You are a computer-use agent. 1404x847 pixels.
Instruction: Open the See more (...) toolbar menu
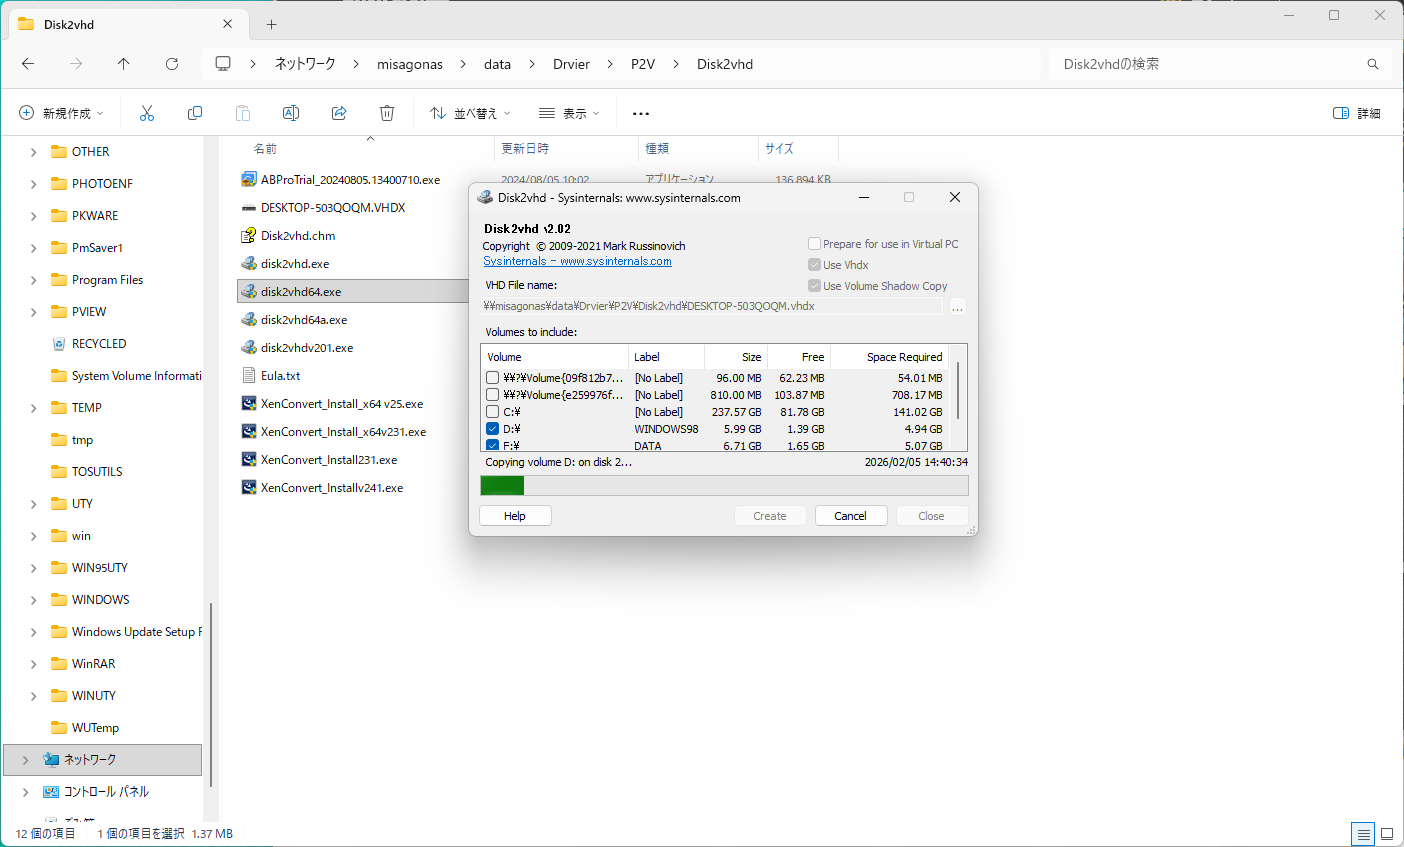[x=641, y=113]
